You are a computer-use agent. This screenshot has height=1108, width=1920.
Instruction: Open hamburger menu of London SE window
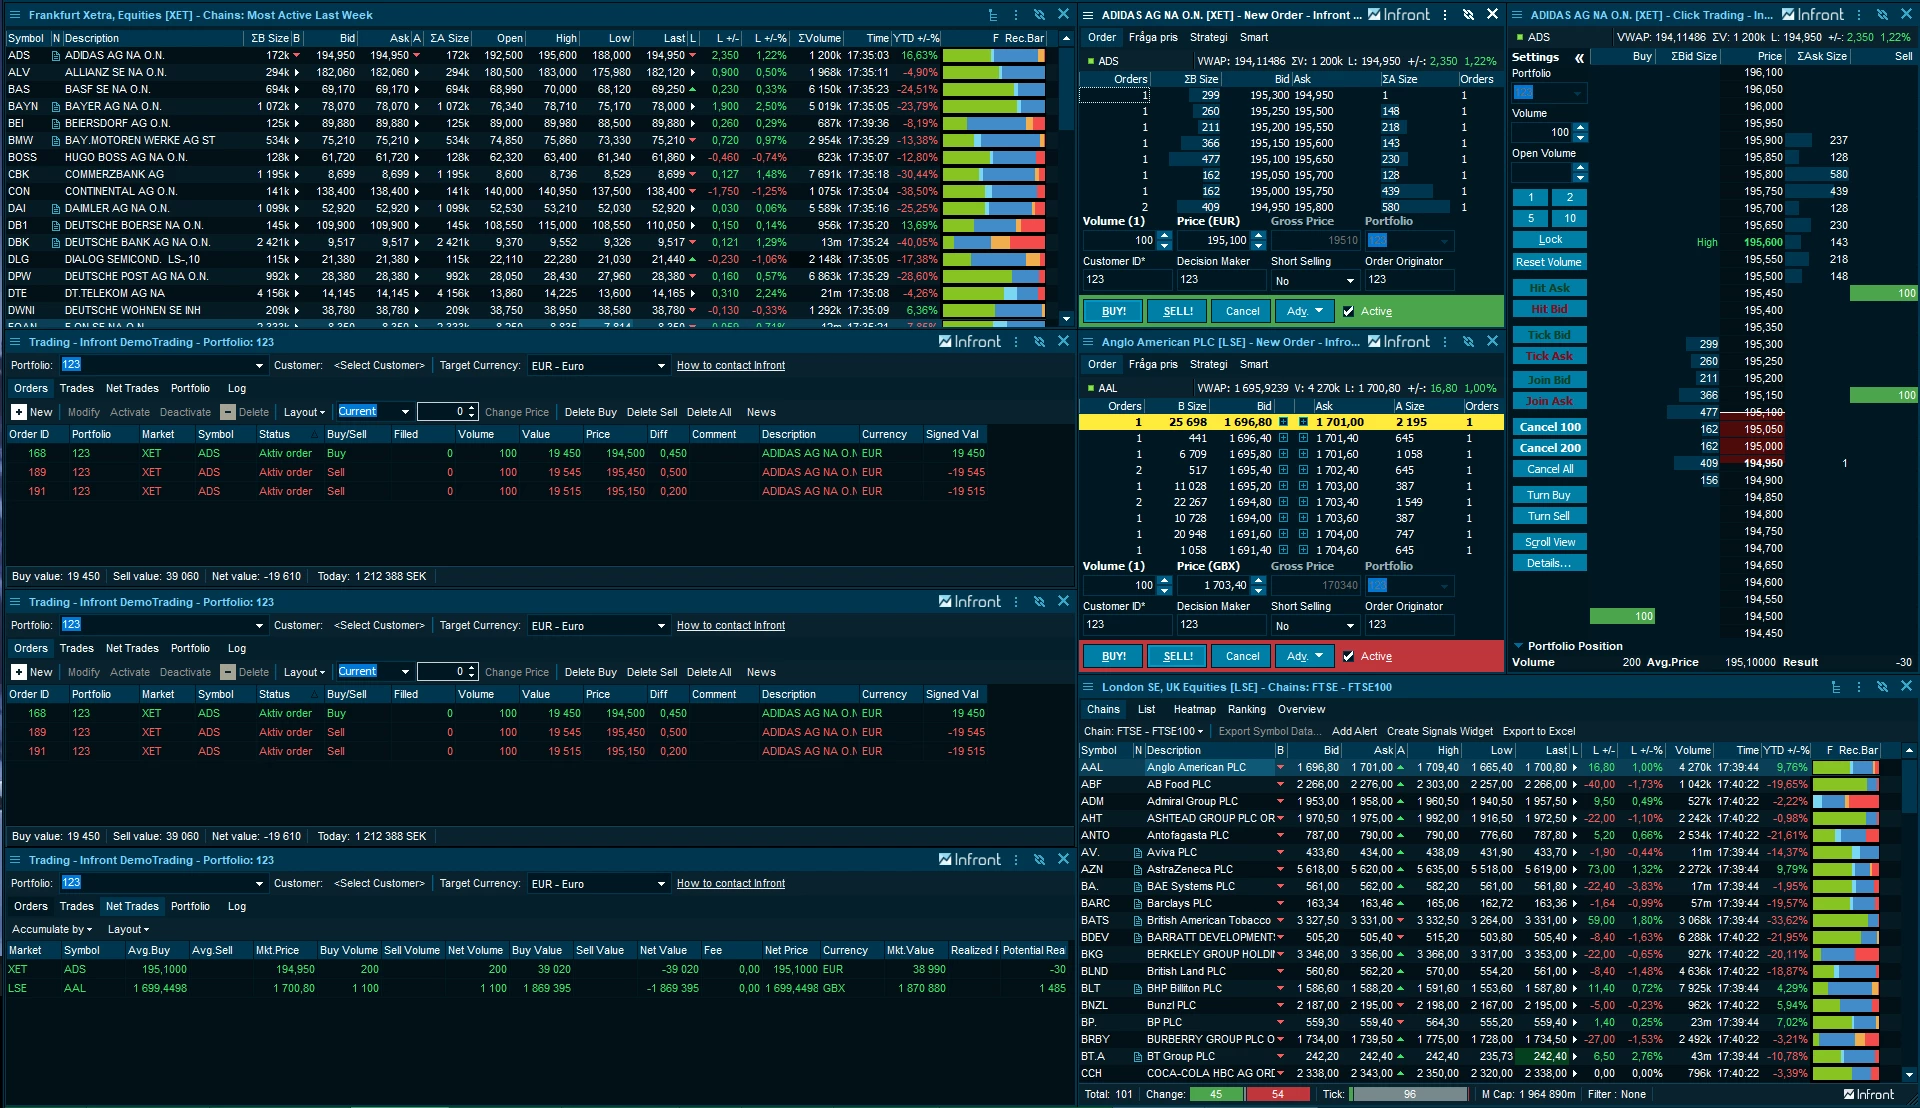click(x=1088, y=687)
